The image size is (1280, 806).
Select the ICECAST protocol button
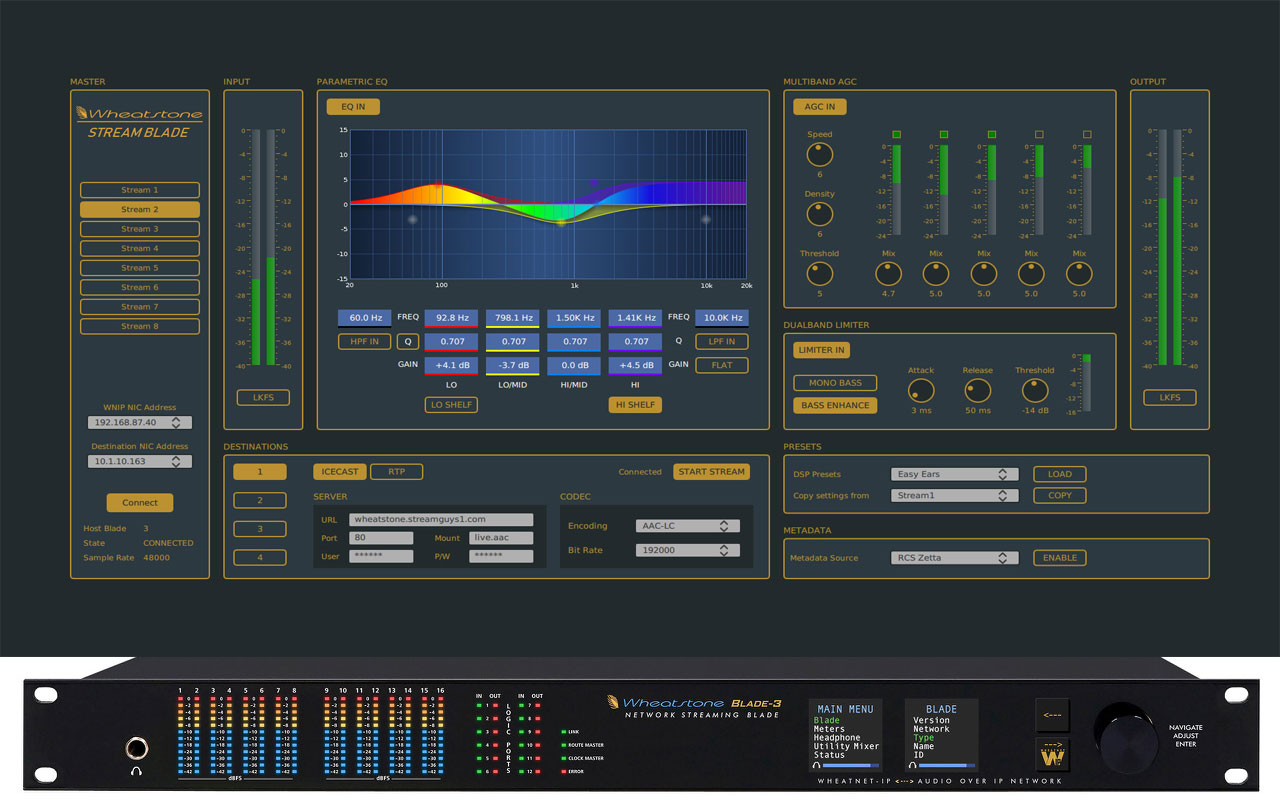click(x=340, y=472)
